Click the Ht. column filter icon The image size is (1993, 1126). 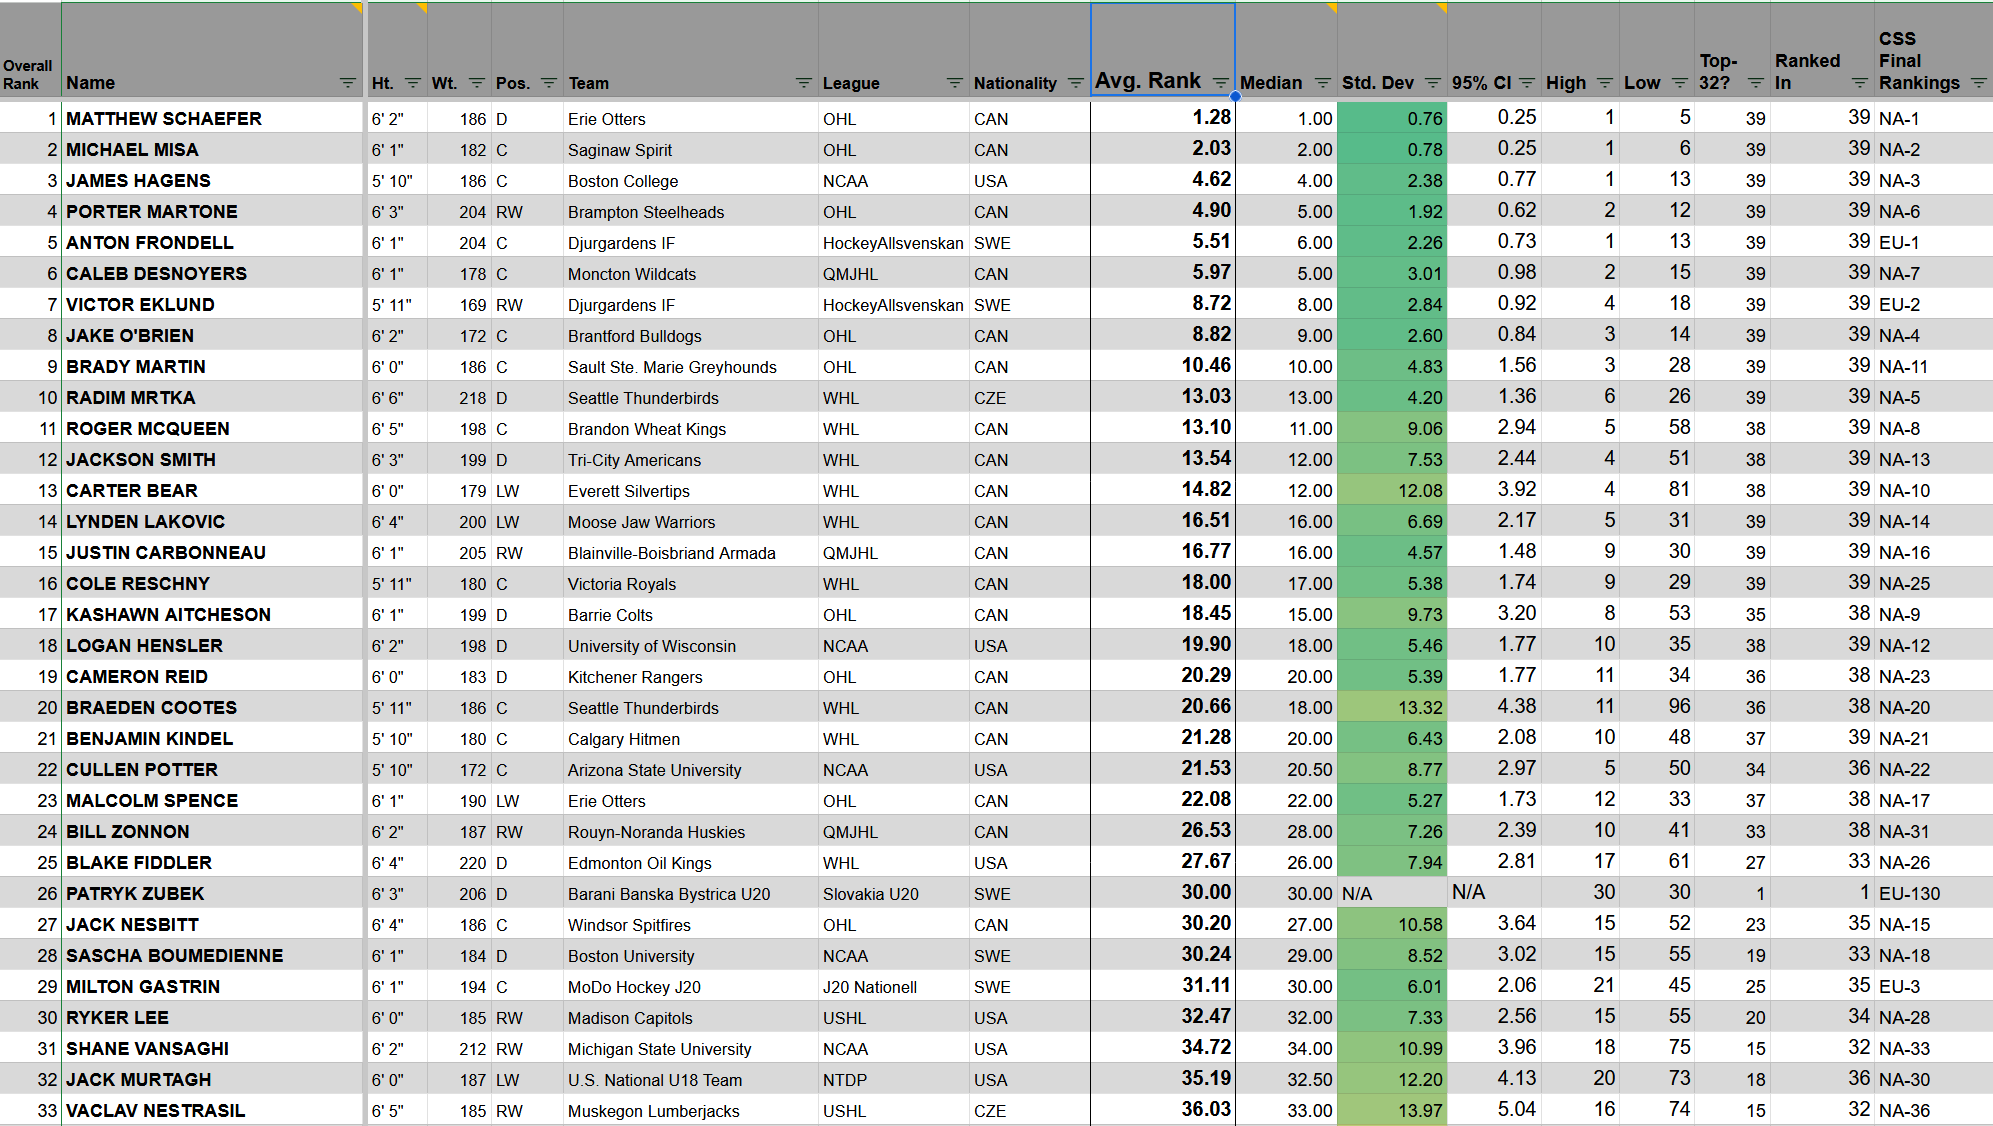(412, 83)
